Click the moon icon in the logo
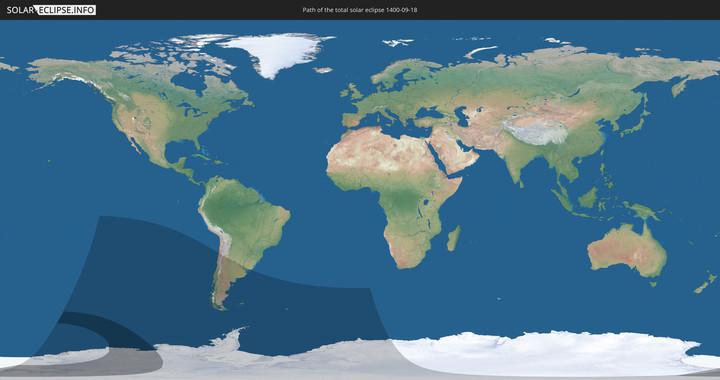This screenshot has height=380, width=720. click(x=36, y=10)
